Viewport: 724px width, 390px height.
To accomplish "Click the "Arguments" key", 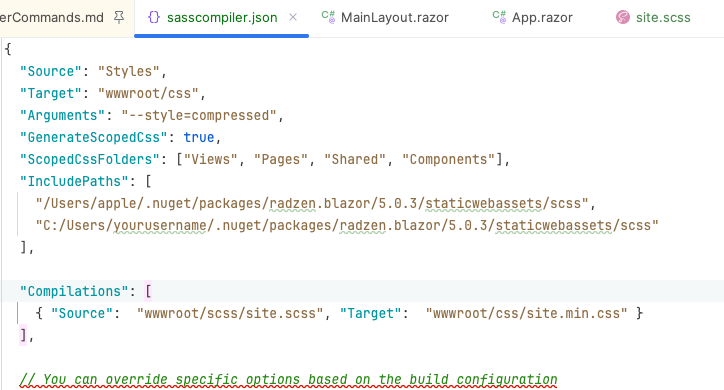I will 62,115.
